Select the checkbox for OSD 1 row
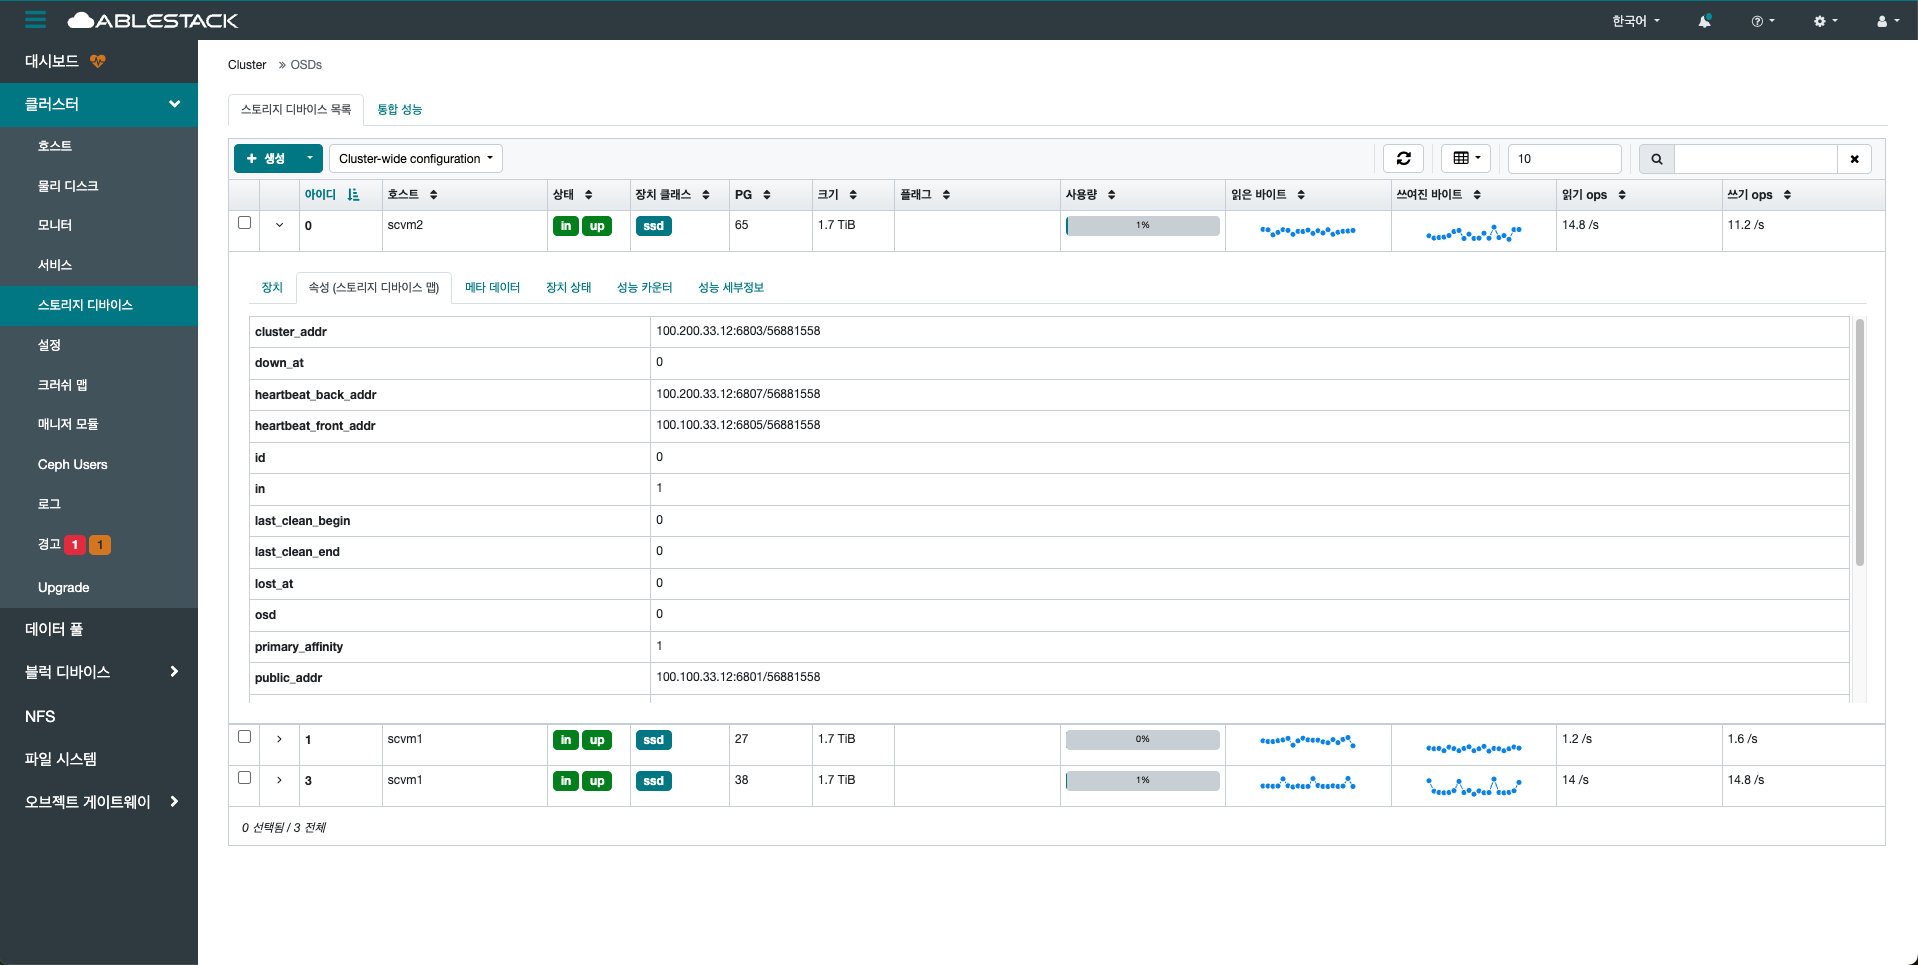 (x=244, y=737)
